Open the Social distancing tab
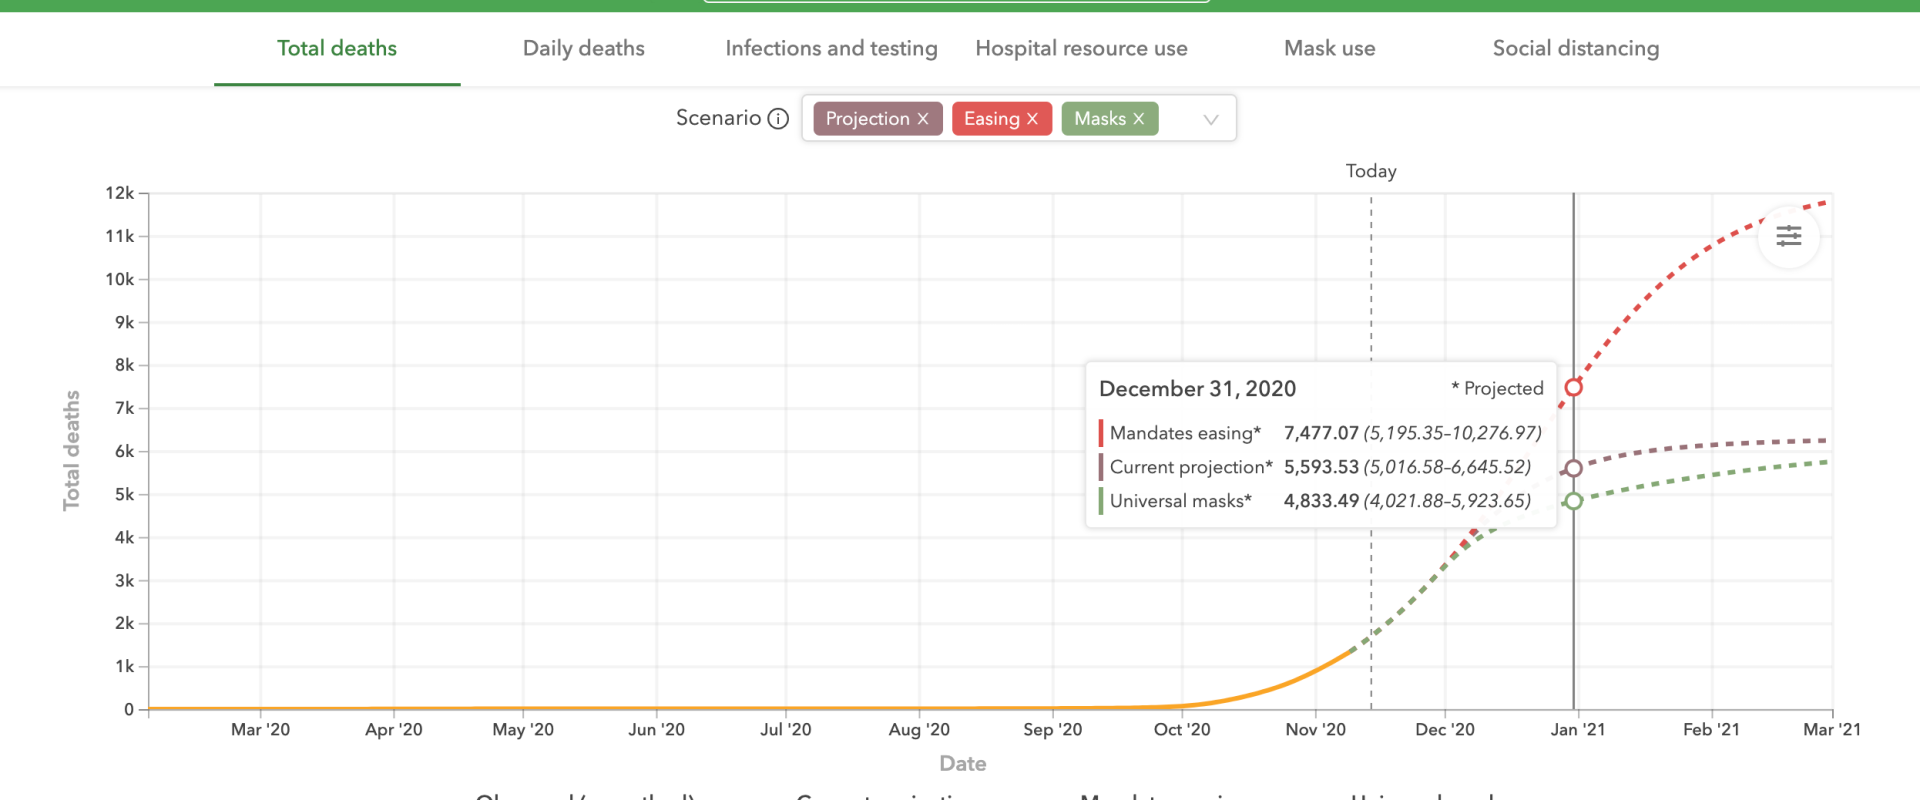 coord(1575,48)
